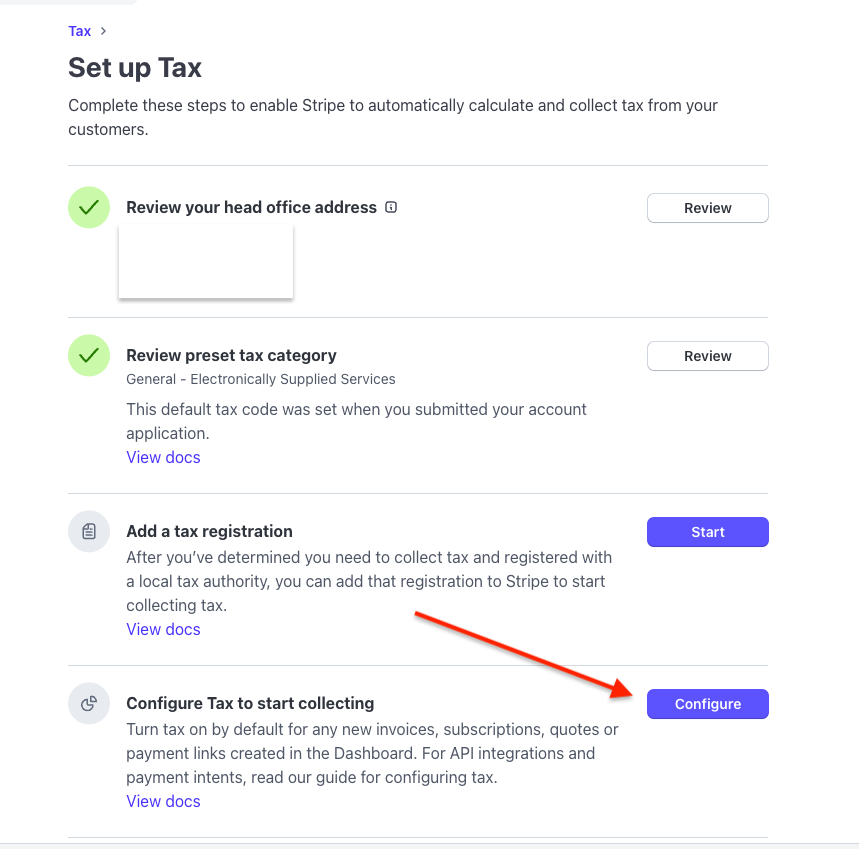Click the General - Electronically Supplied Services label

pyautogui.click(x=261, y=379)
